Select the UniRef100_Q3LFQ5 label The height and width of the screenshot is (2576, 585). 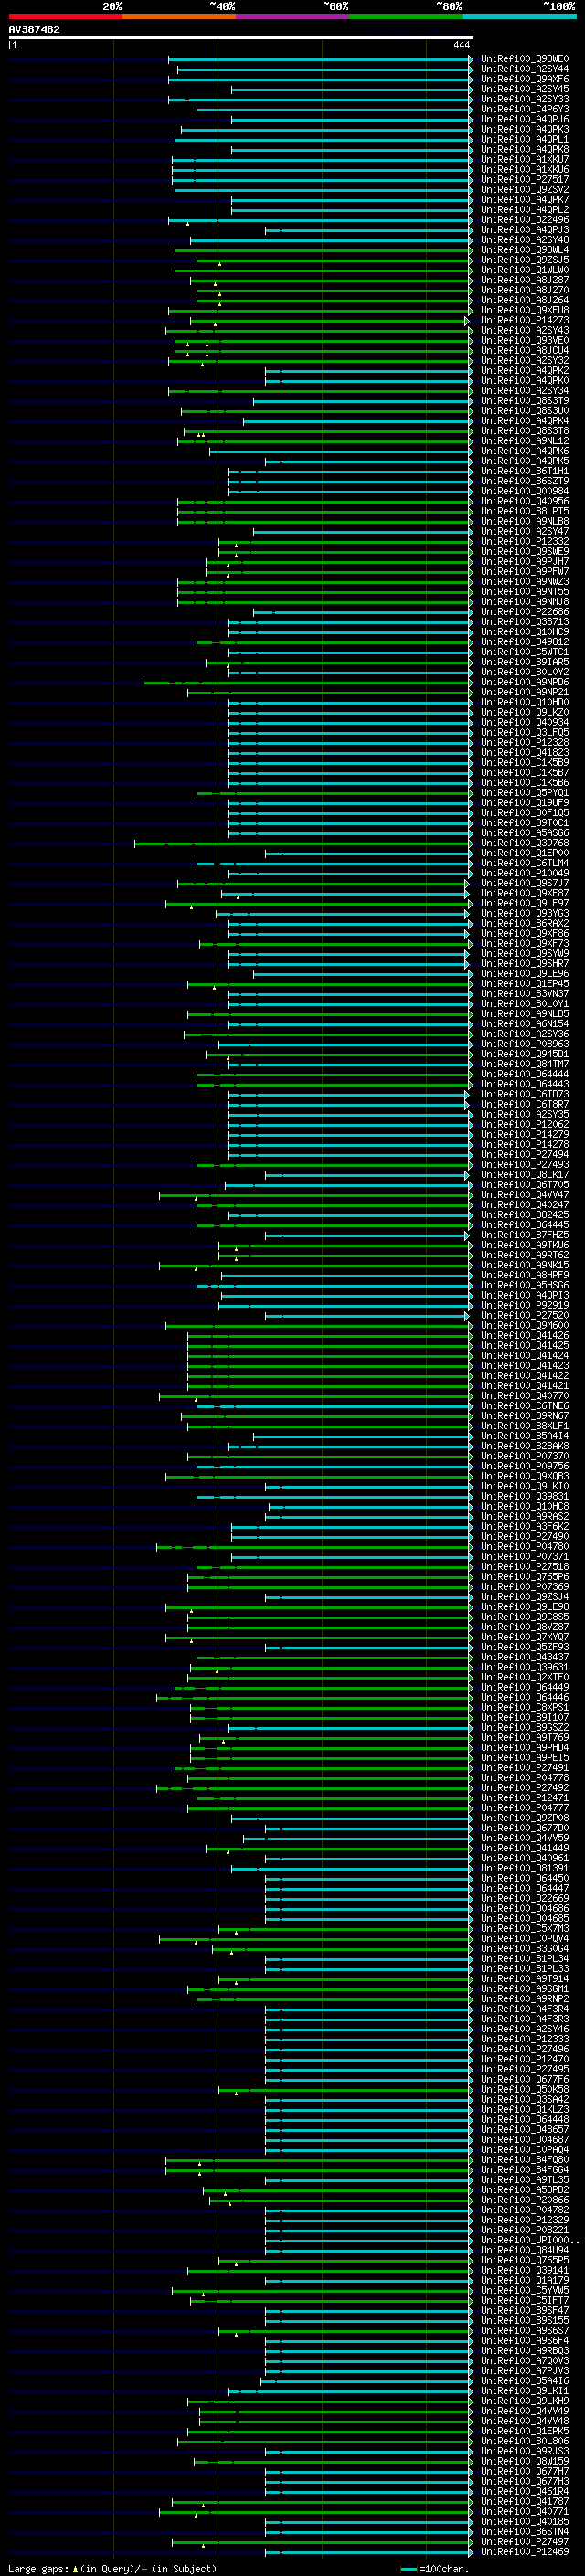point(524,732)
